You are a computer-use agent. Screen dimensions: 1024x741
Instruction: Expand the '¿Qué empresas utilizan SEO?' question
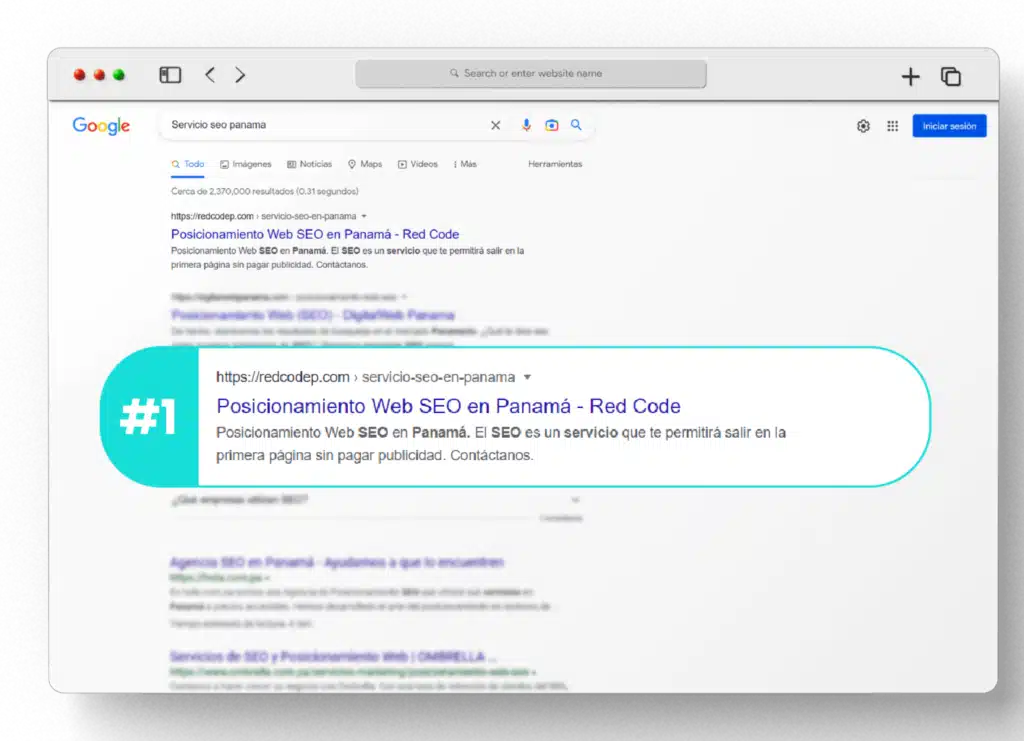[376, 500]
